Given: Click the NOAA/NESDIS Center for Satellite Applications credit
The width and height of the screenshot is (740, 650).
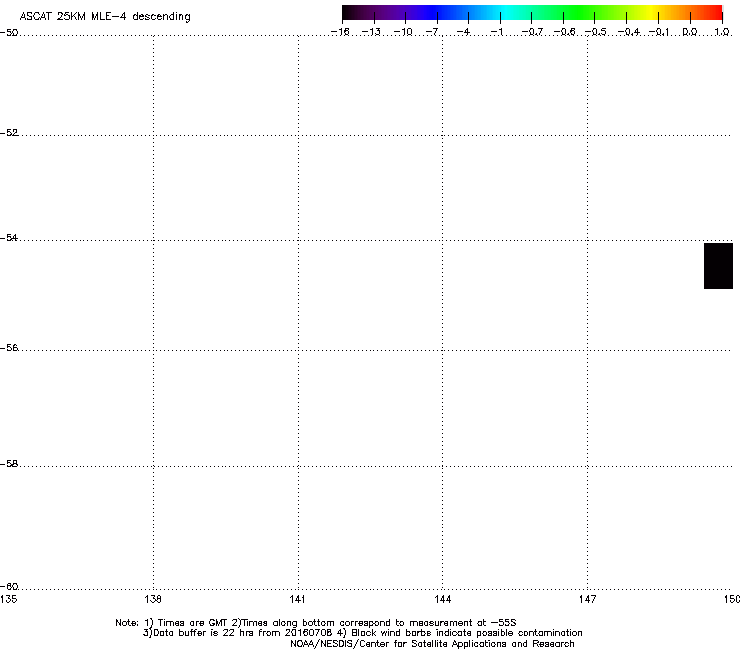Looking at the screenshot, I should tap(432, 644).
